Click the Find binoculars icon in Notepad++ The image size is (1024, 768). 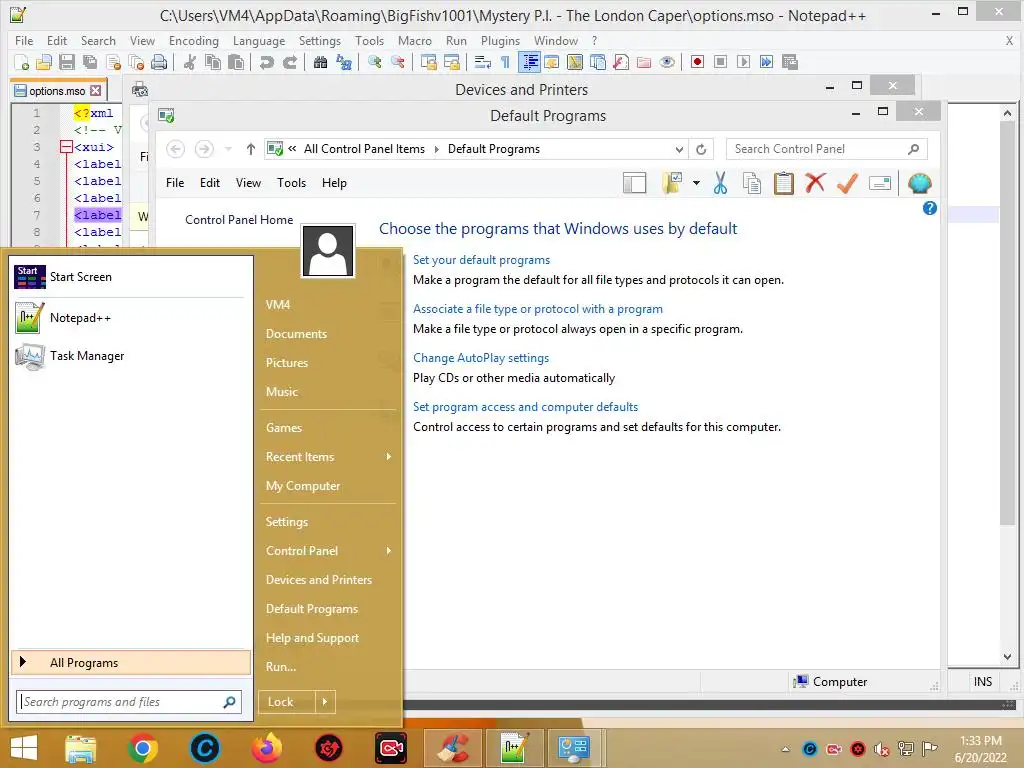click(320, 62)
